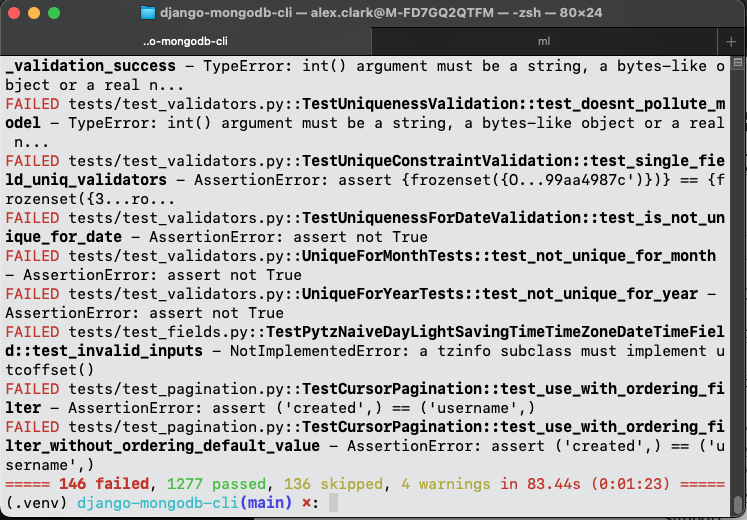
Task: Click the text '4 warnings'
Action: pyautogui.click(x=445, y=484)
